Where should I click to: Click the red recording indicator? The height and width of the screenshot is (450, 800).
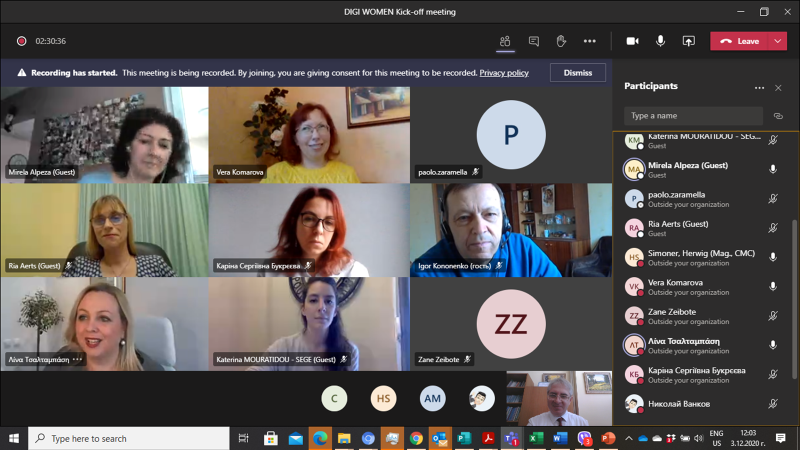coord(21,41)
